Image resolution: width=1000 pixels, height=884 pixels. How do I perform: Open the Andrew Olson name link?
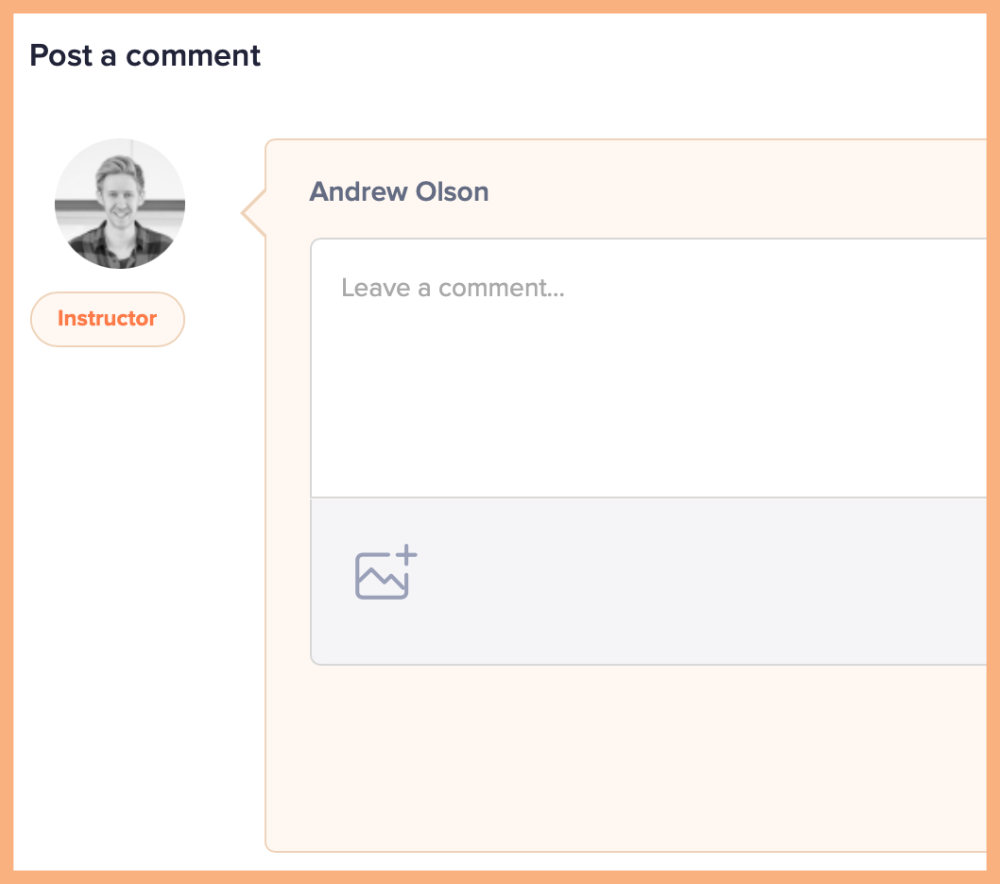click(x=399, y=191)
